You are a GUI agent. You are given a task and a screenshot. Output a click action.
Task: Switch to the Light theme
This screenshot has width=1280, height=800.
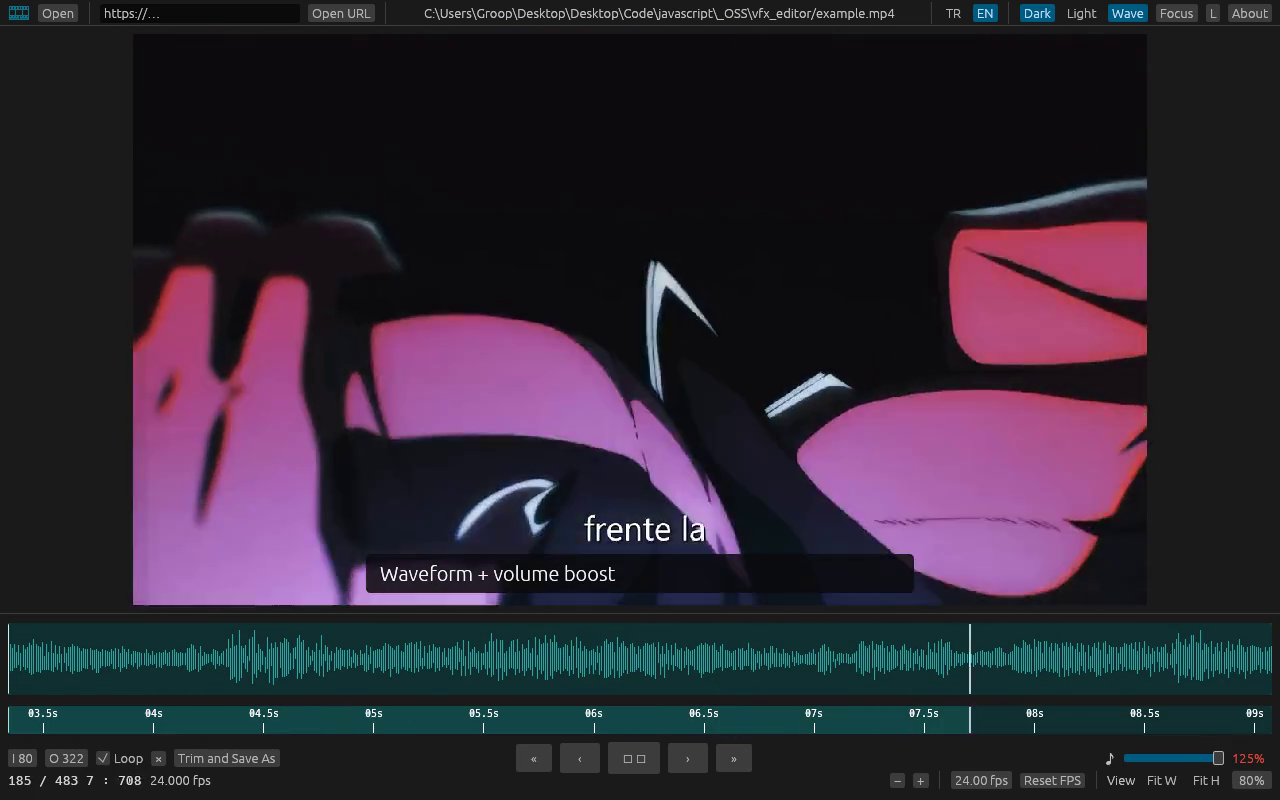pos(1081,13)
